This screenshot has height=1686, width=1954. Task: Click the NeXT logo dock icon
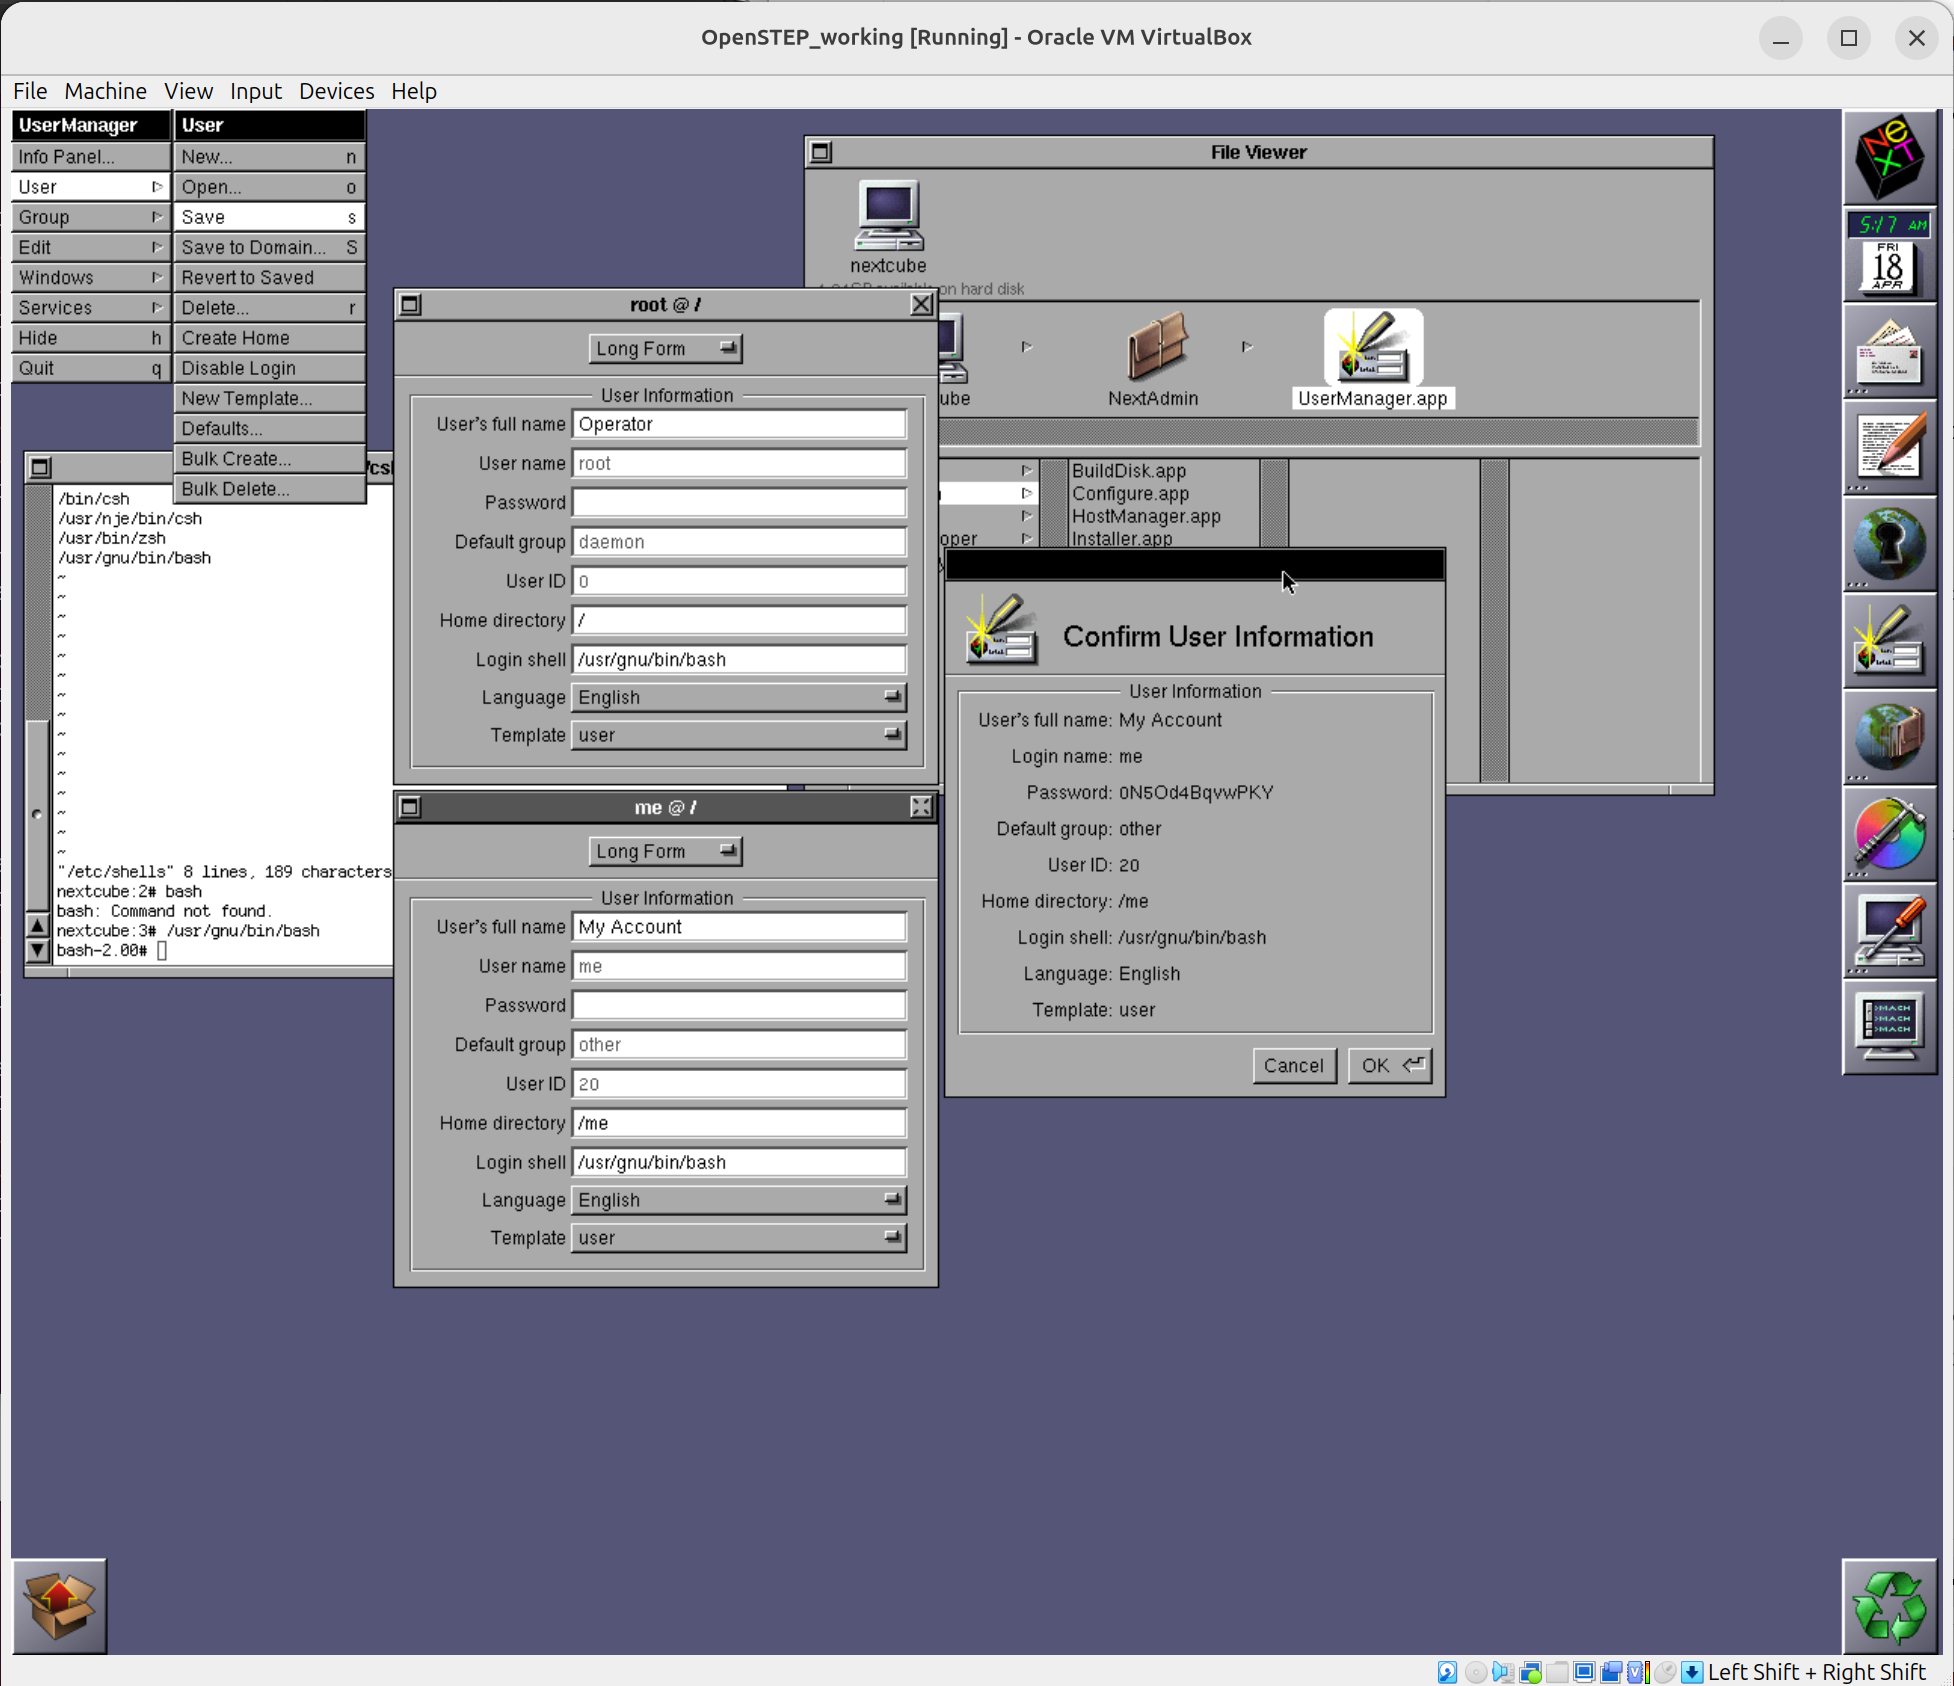point(1888,157)
